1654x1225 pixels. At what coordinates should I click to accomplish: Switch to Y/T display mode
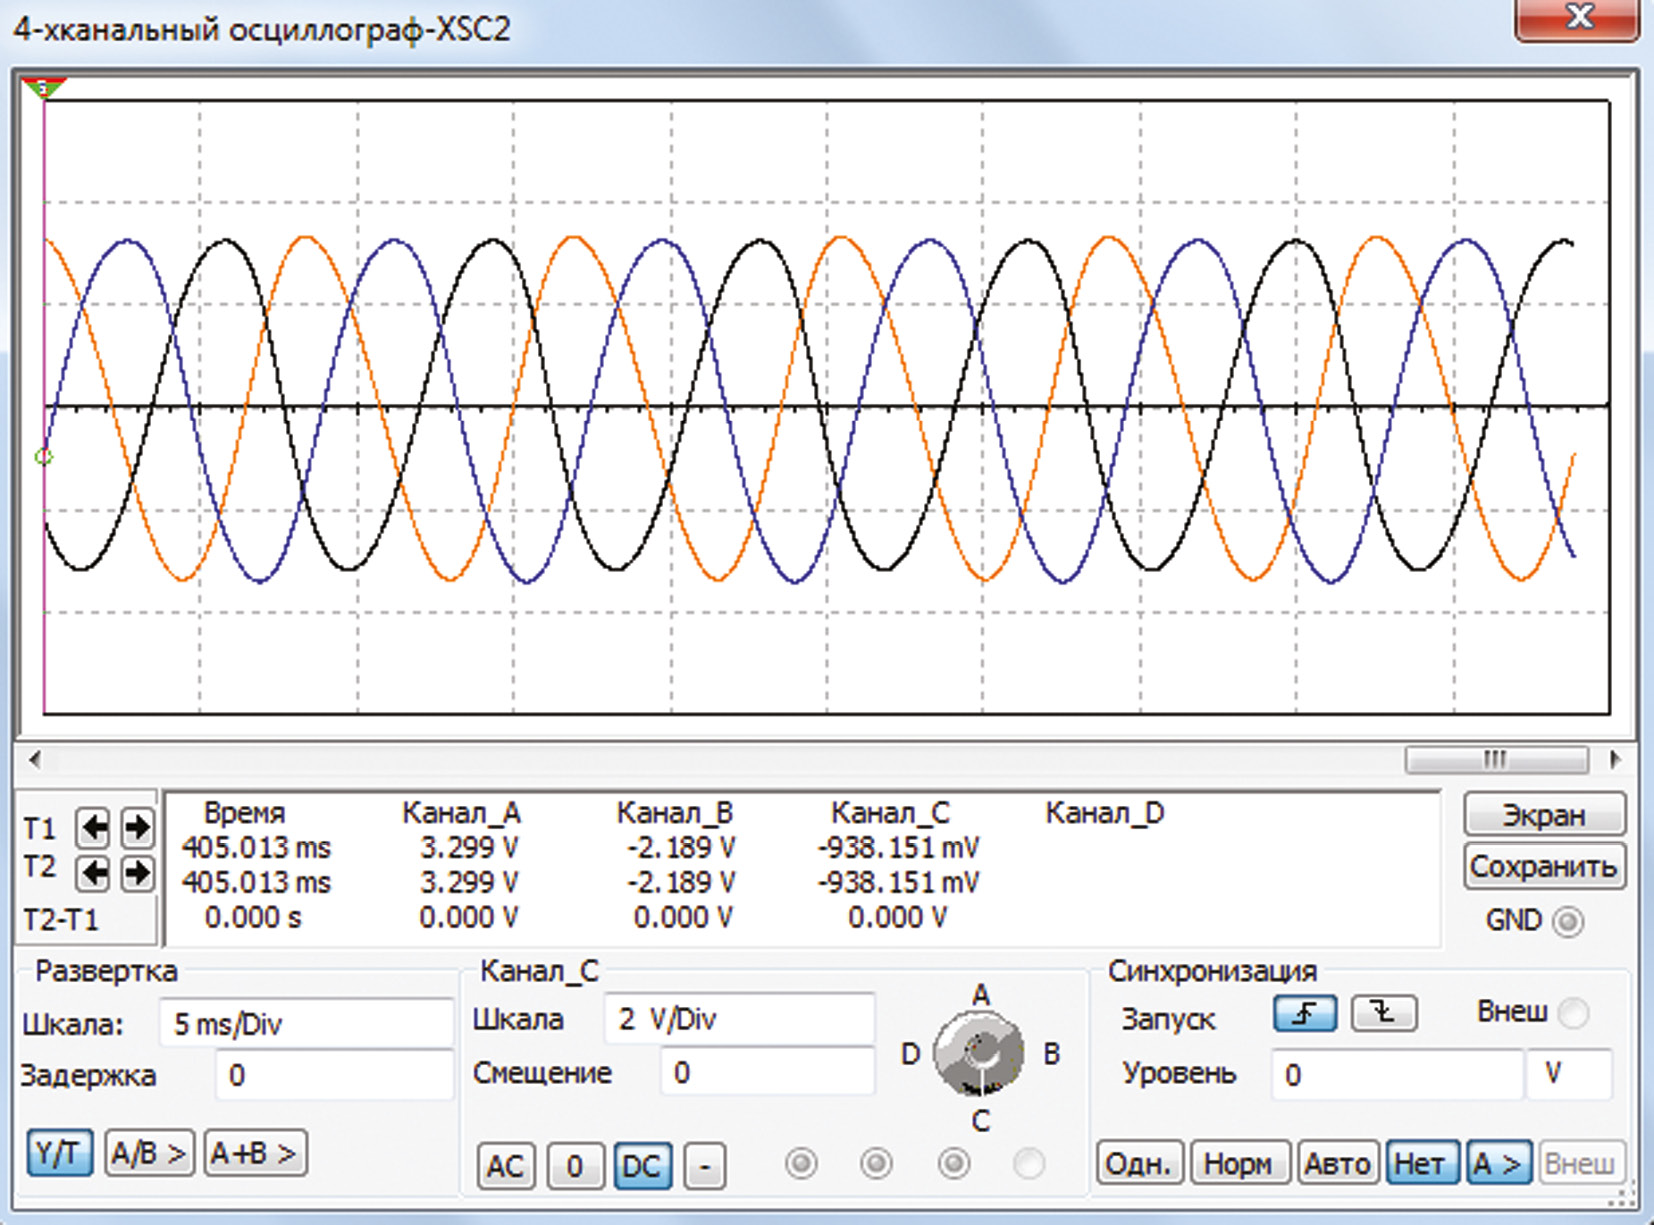point(60,1154)
